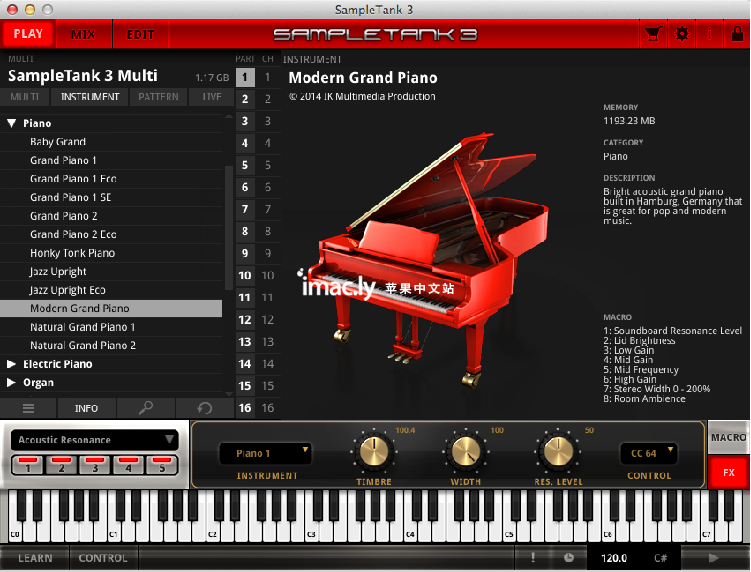The image size is (751, 572).
Task: Click macro '8: Room Ambience'
Action: pos(644,399)
